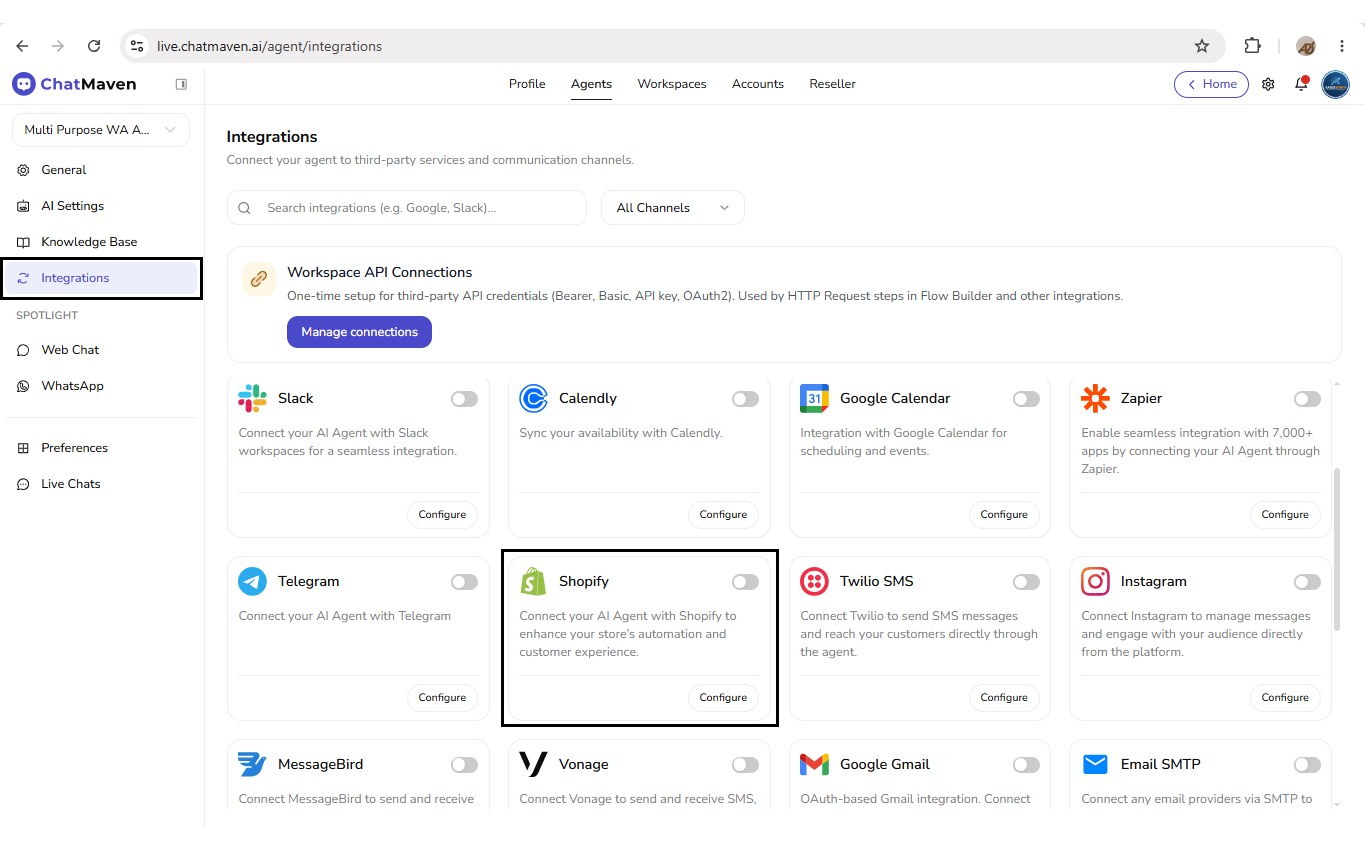
Task: Enable the Zapier integration toggle
Action: click(1307, 399)
